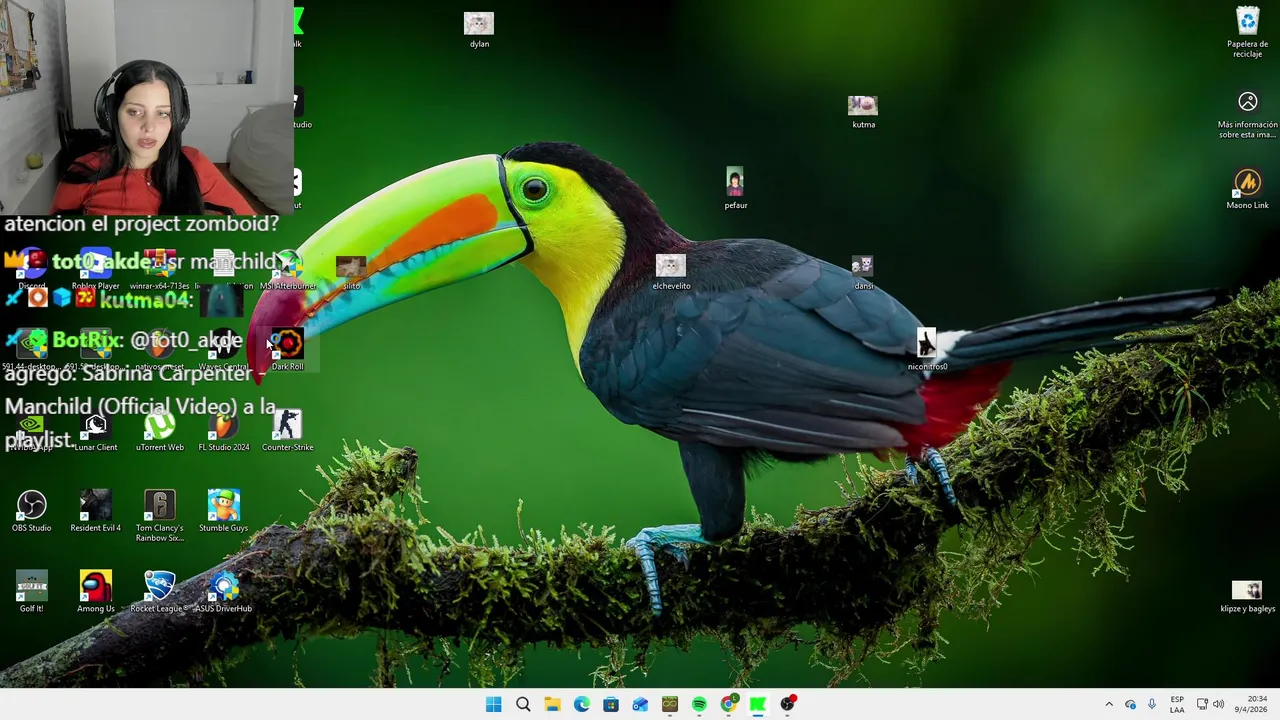Click the microphone tray icon
The image size is (1280, 720).
coord(1152,704)
